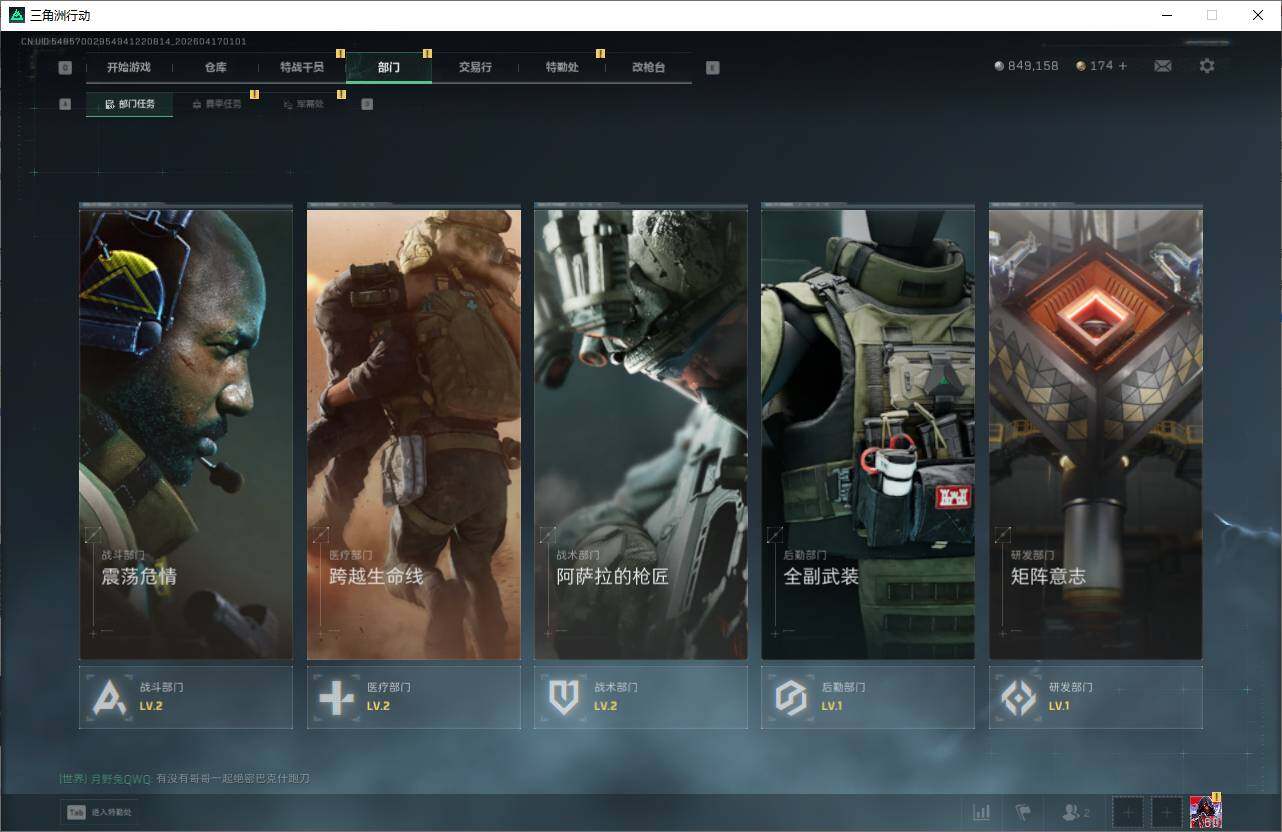Click the 三角洲行动 app icon in title bar
The image size is (1282, 832).
click(x=16, y=15)
